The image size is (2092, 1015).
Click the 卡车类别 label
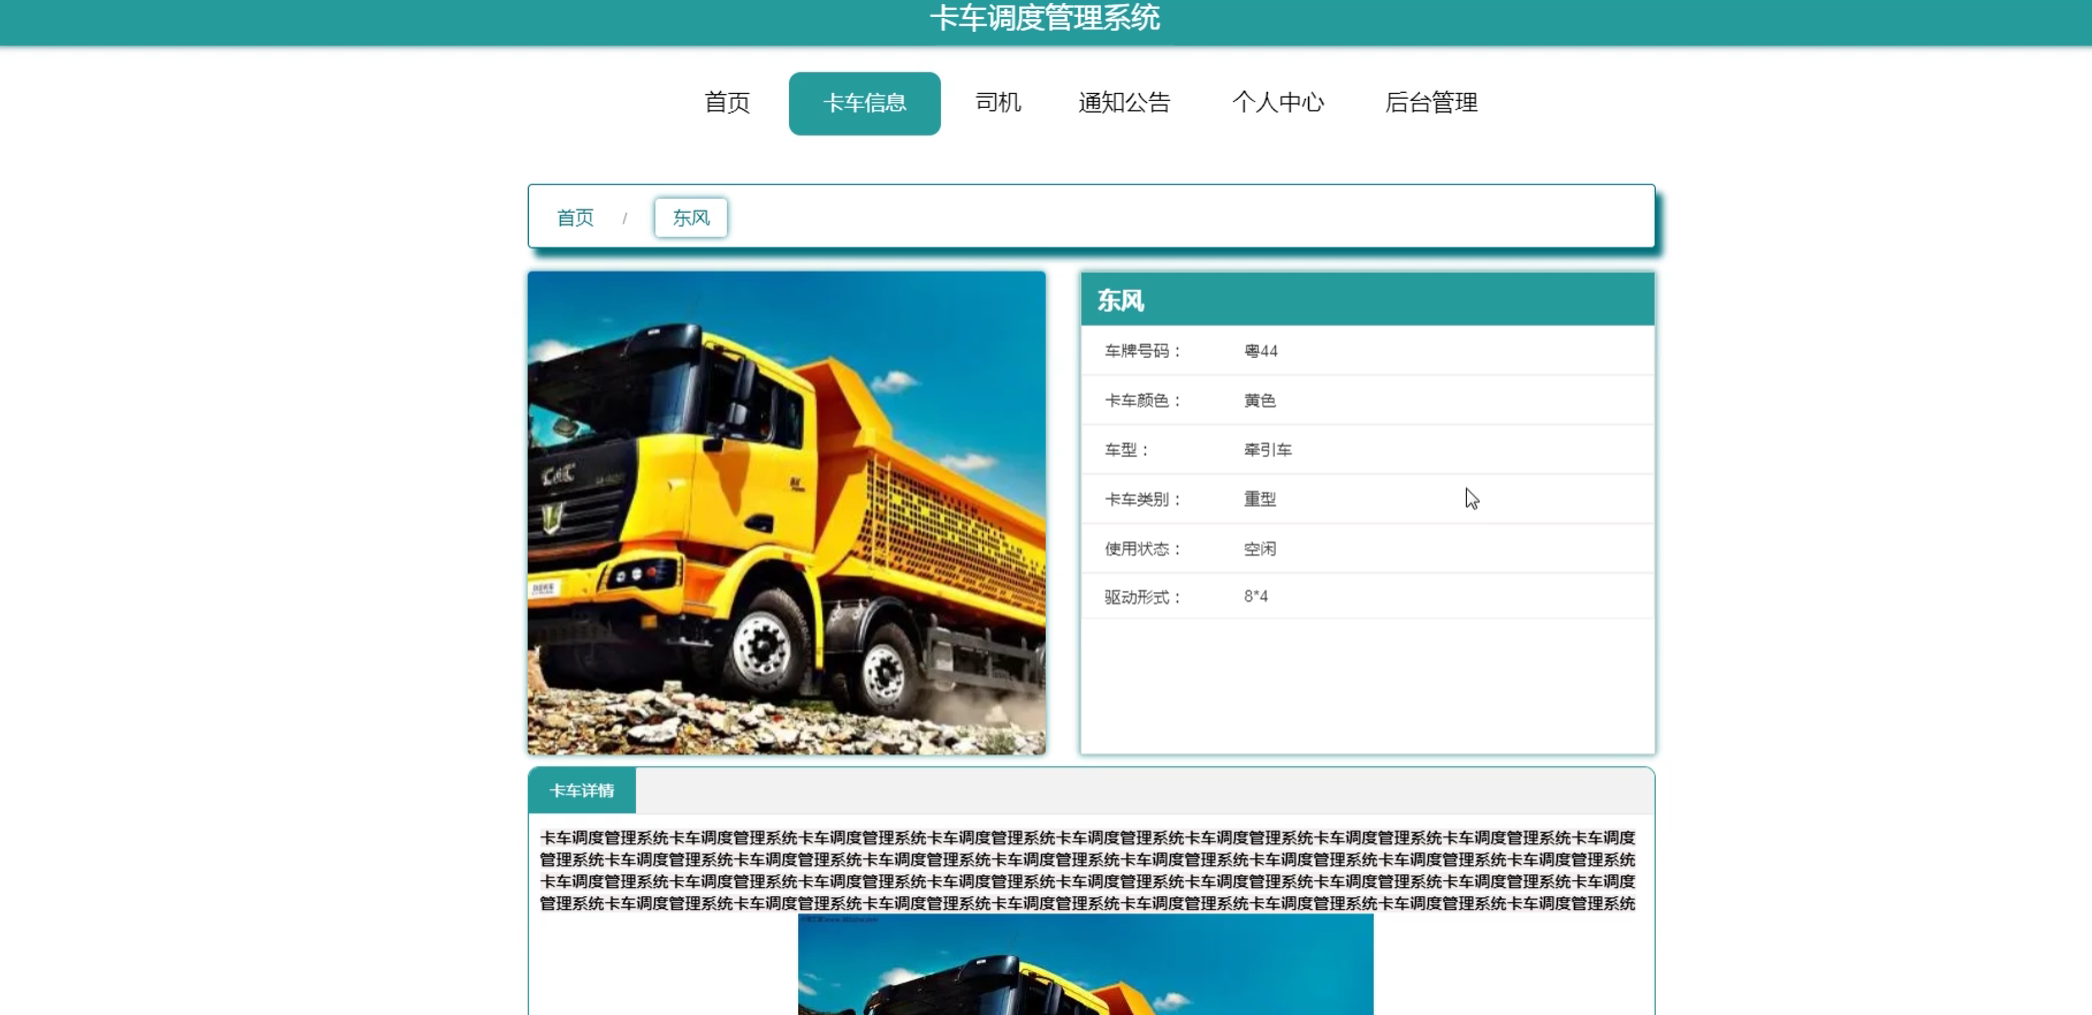tap(1143, 499)
